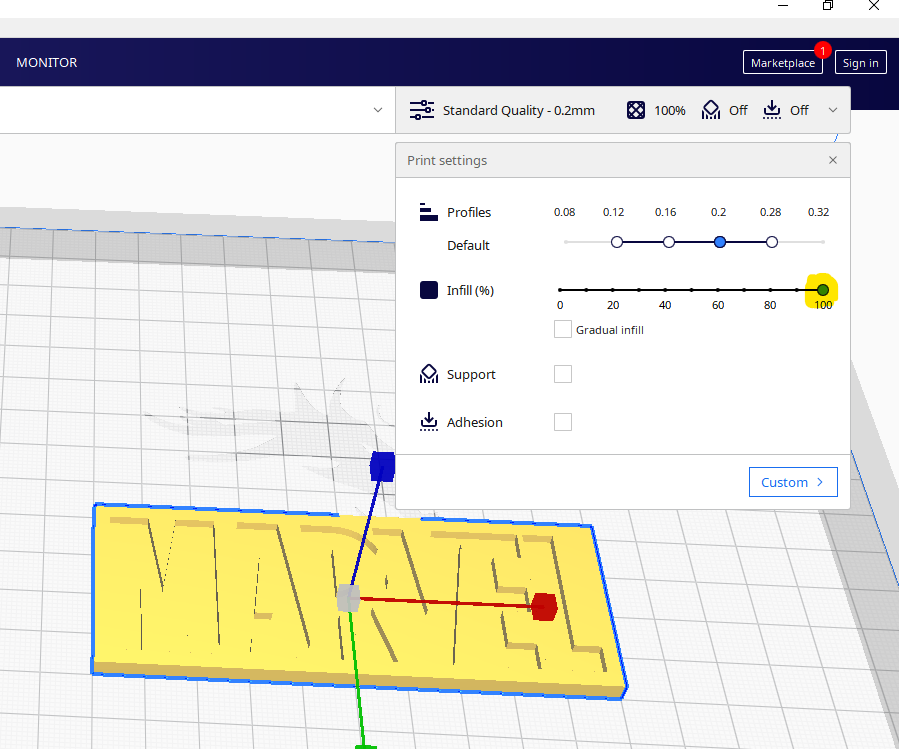Click the 'Default' profile label
The height and width of the screenshot is (749, 899).
468,245
